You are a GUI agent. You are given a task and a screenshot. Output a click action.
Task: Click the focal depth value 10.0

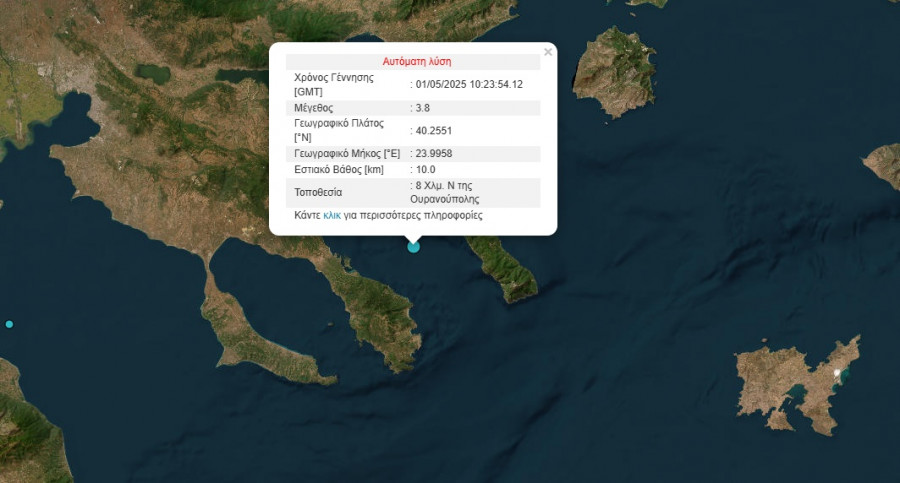425,170
